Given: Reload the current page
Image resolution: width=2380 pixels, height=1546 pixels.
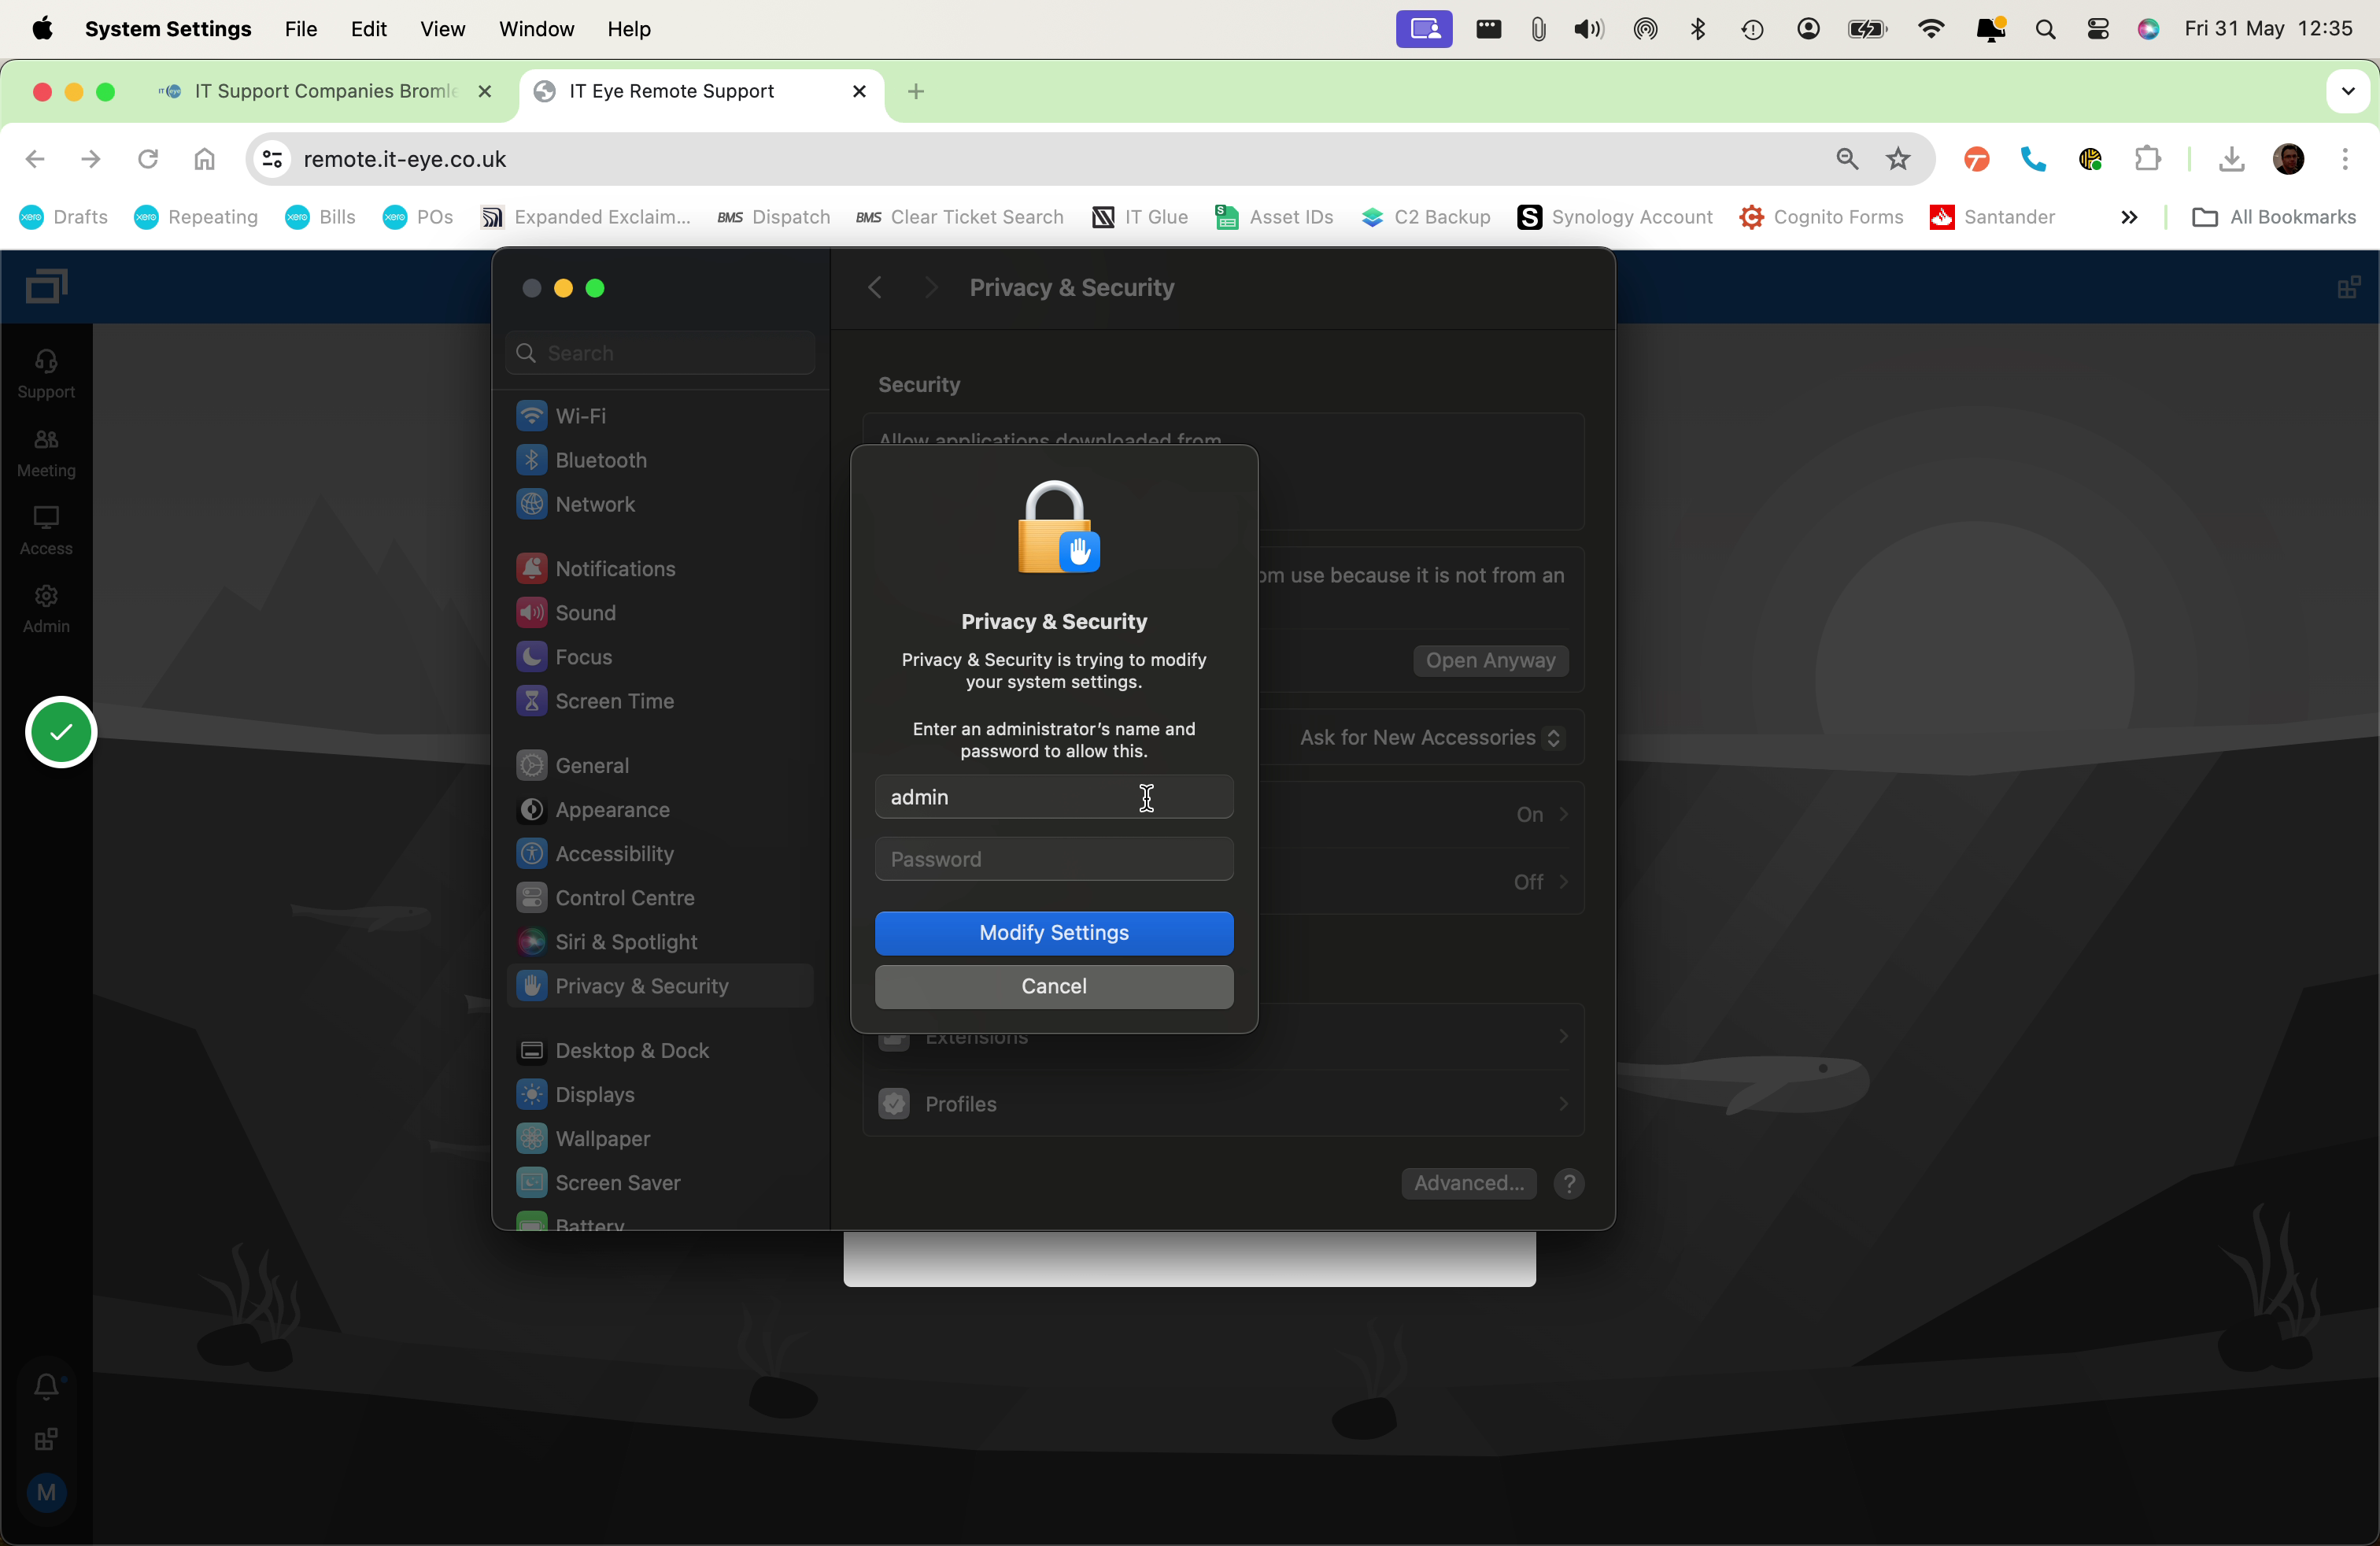Looking at the screenshot, I should [148, 158].
